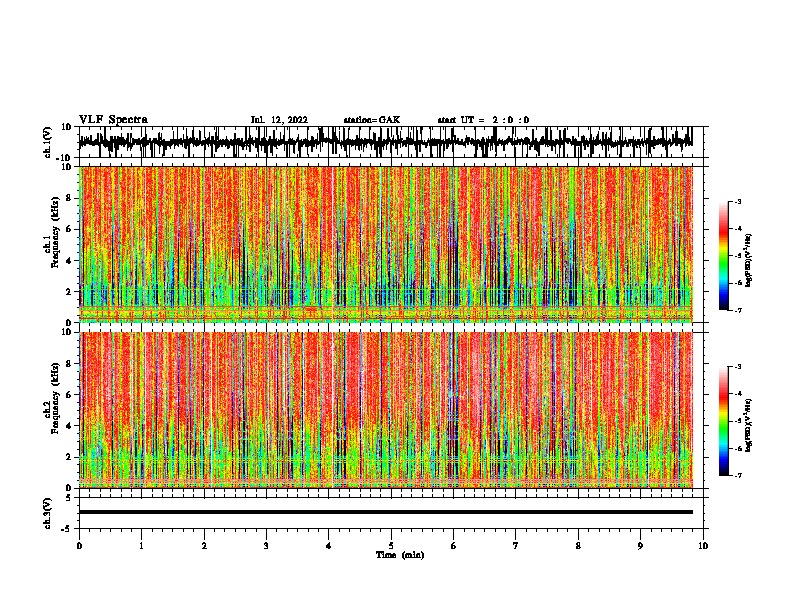Click the "station=GAK" label
Screen dimensions: 792x612
coord(372,120)
